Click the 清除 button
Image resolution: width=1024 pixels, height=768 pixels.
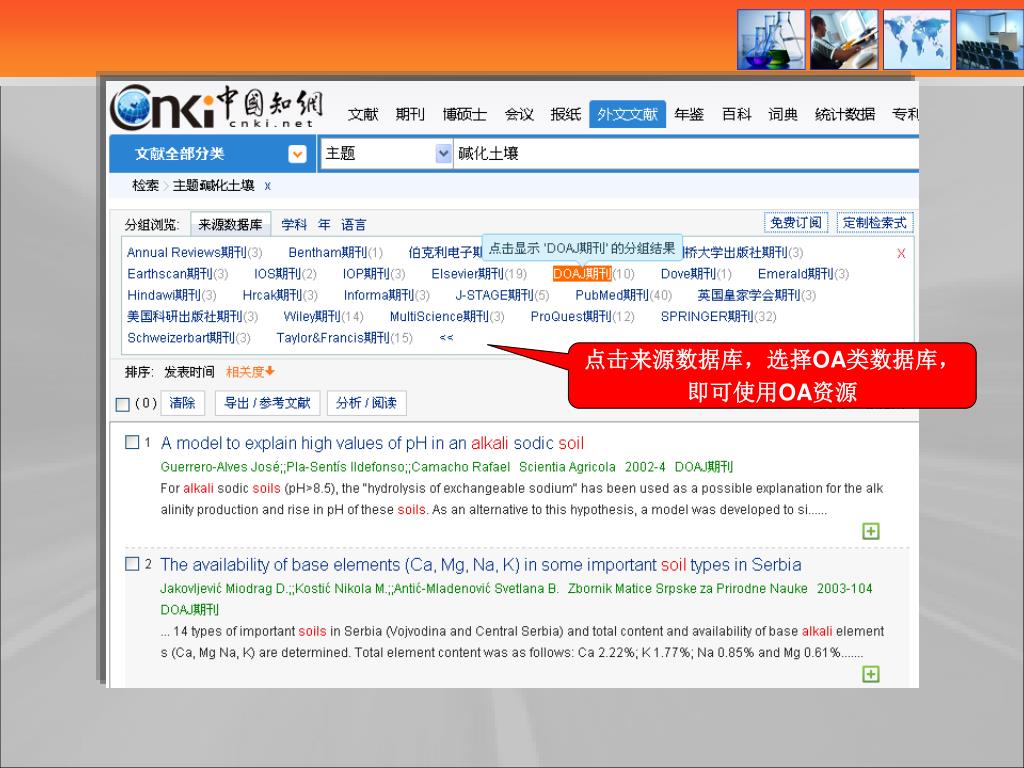tap(182, 403)
